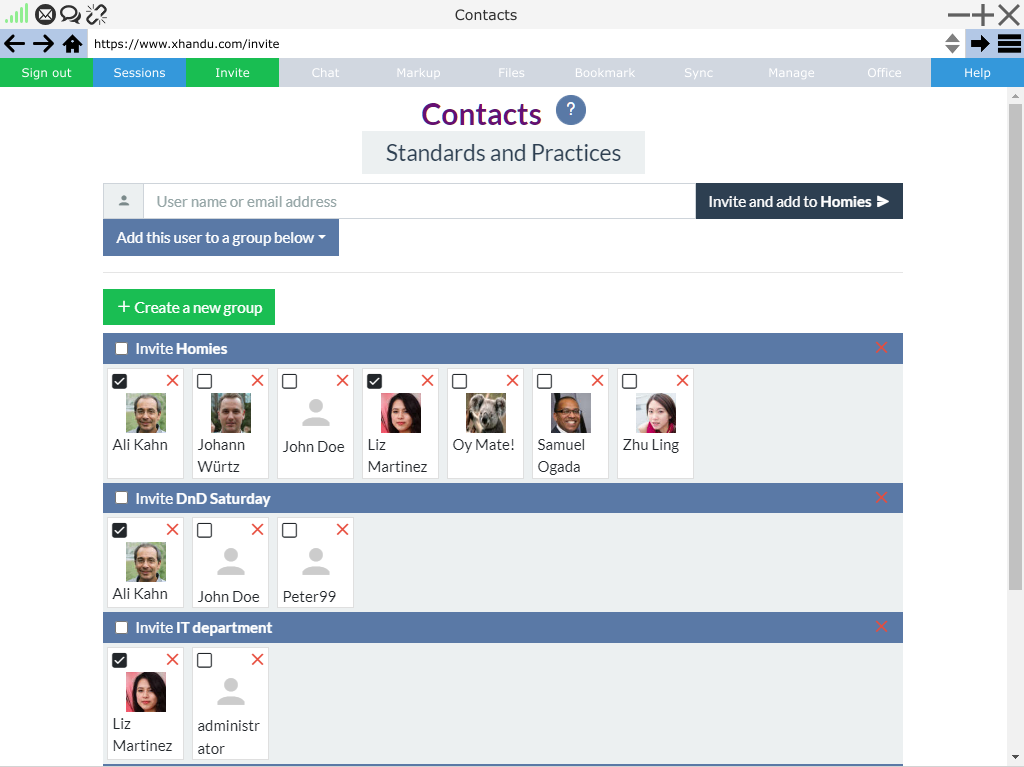Switch to the Help tab
Viewport: 1024px width, 767px height.
(x=977, y=73)
